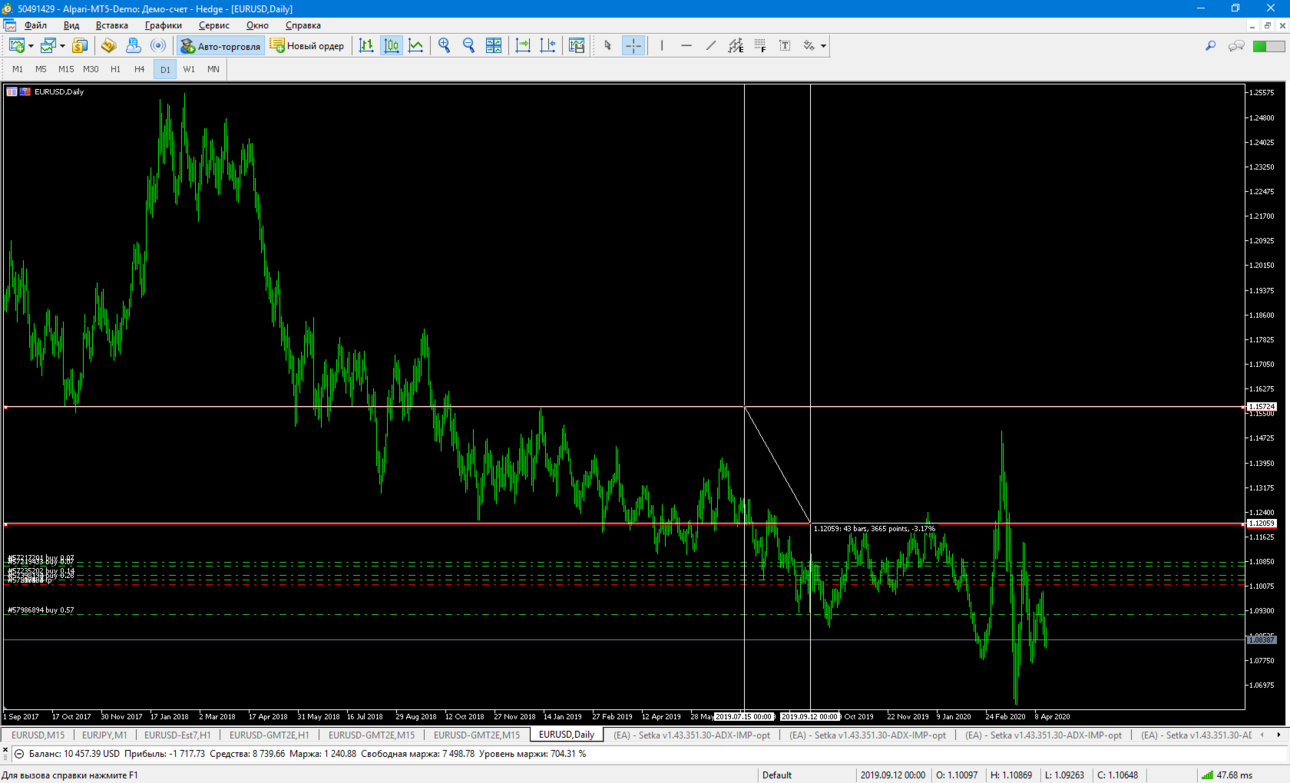1290x783 pixels.
Task: Click the 2019.07.15 00:00 date marker
Action: (x=744, y=717)
